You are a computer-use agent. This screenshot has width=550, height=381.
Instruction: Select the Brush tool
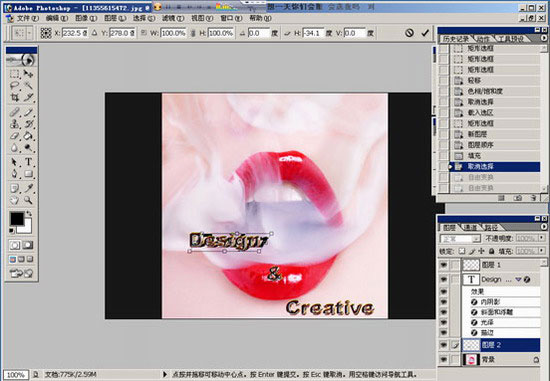(x=28, y=112)
